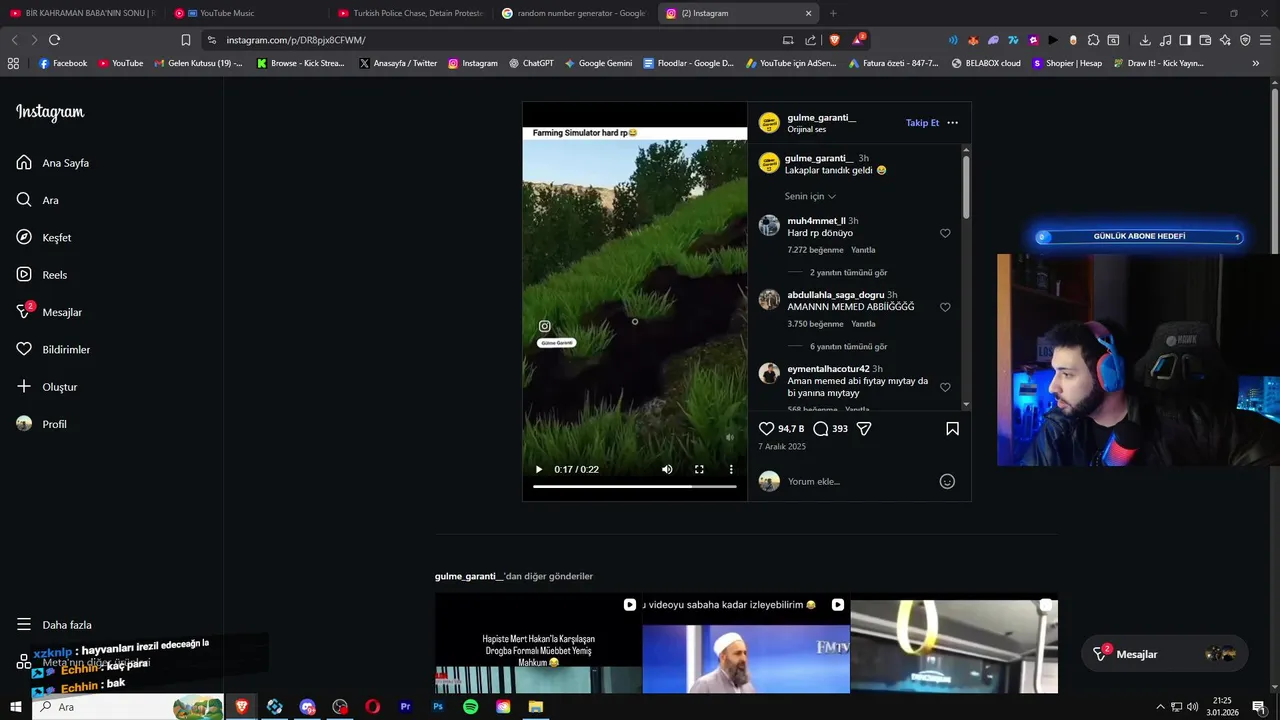The width and height of the screenshot is (1280, 720).
Task: Show hidden system tray icons
Action: click(1160, 707)
